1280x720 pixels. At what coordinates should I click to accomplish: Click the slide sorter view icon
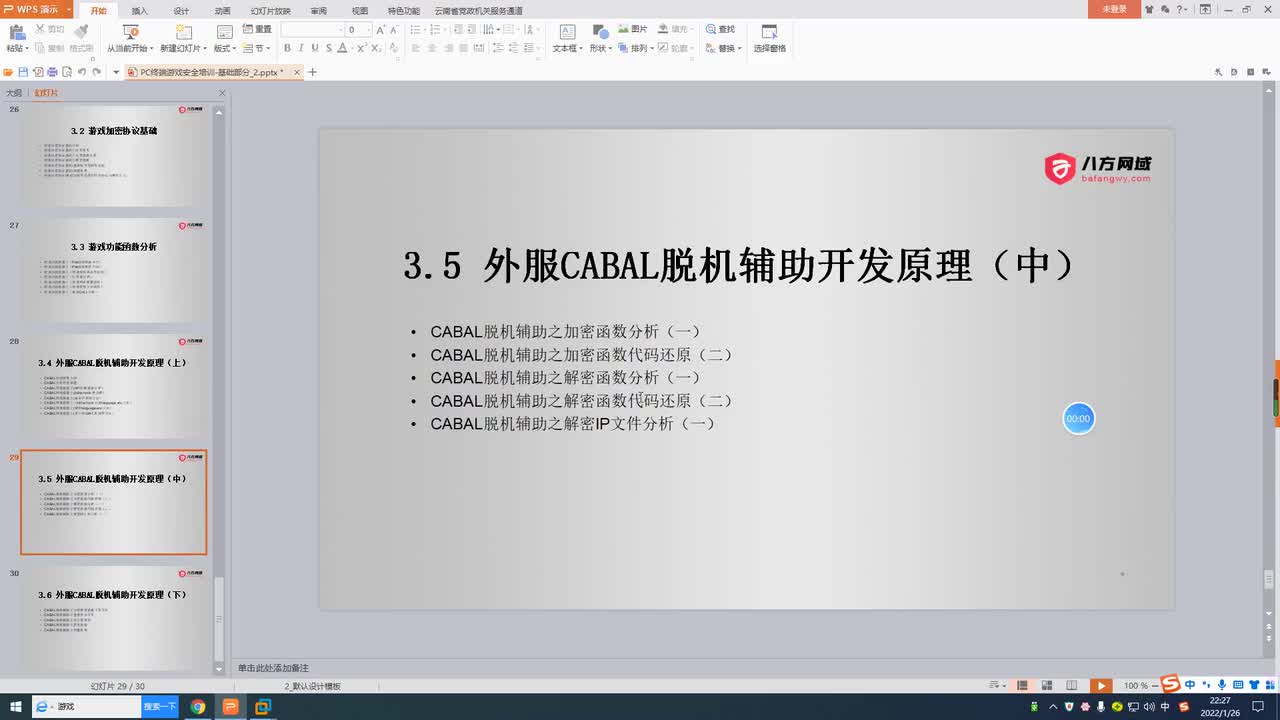(x=1047, y=686)
